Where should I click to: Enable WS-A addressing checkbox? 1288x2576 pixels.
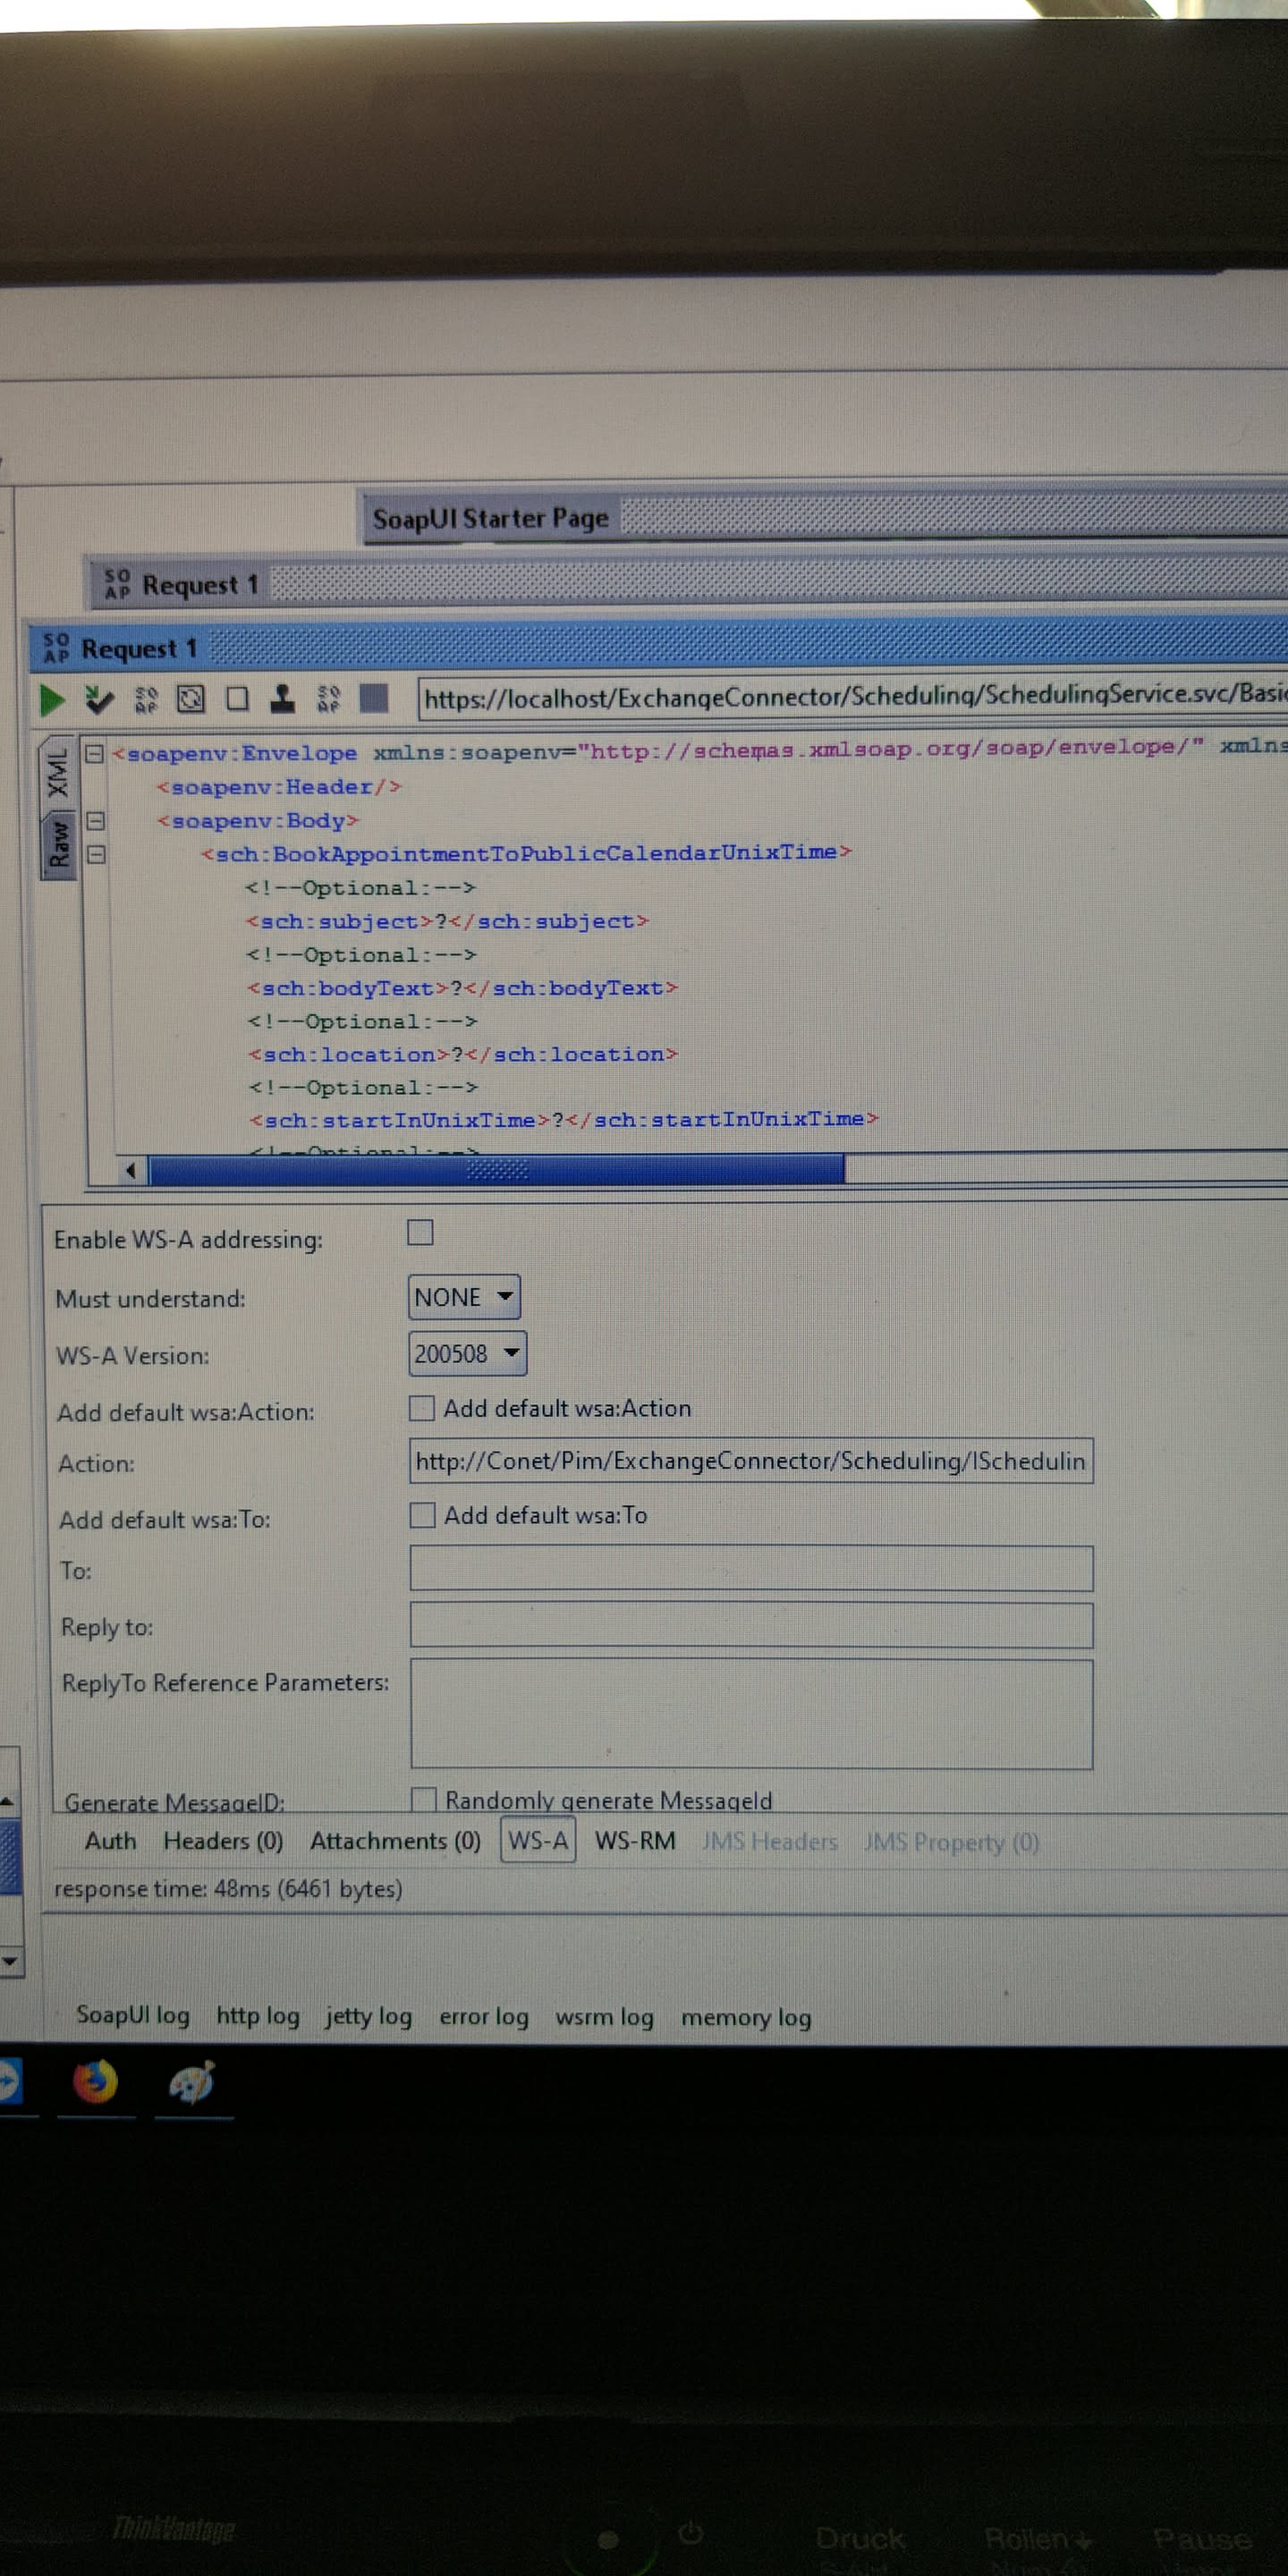click(420, 1232)
